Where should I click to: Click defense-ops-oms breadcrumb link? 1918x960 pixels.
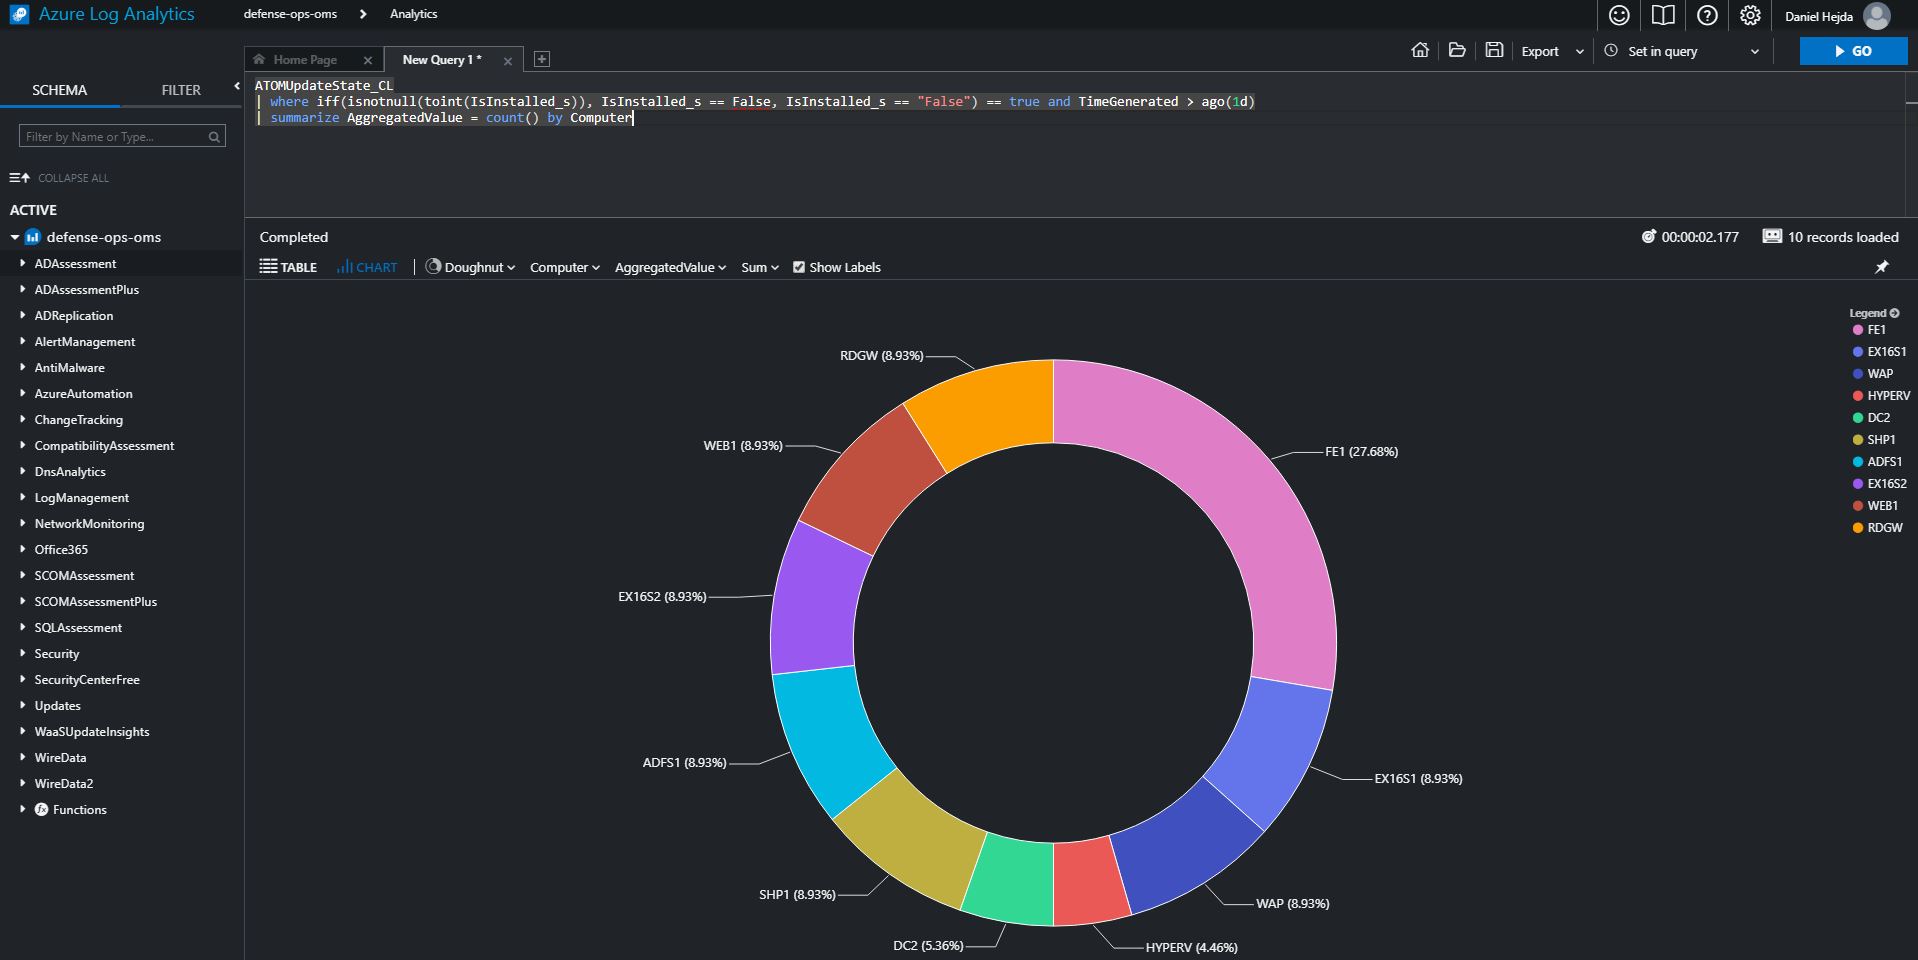click(290, 14)
